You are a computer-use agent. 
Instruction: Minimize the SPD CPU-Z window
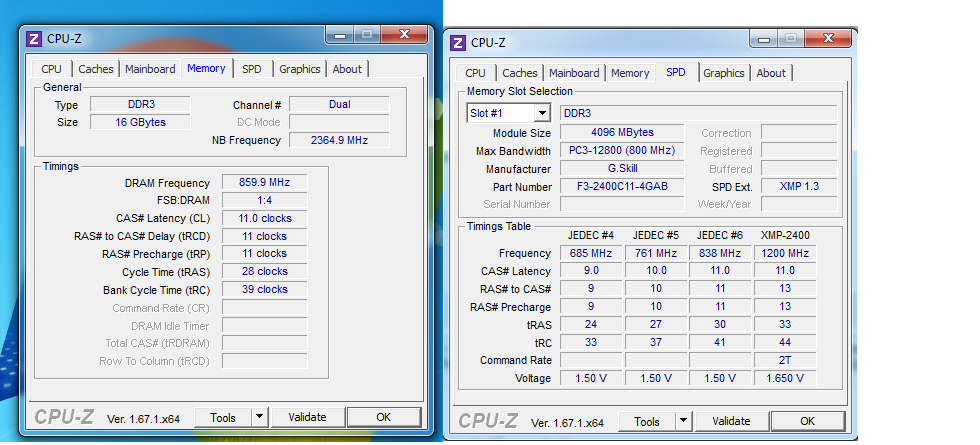(764, 39)
